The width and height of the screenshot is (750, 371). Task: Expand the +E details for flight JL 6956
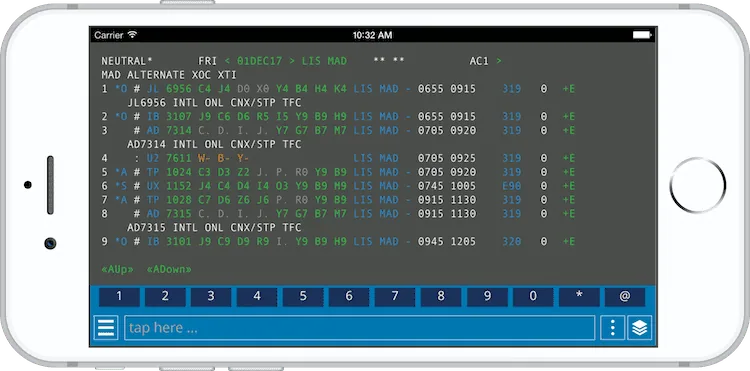pos(569,89)
